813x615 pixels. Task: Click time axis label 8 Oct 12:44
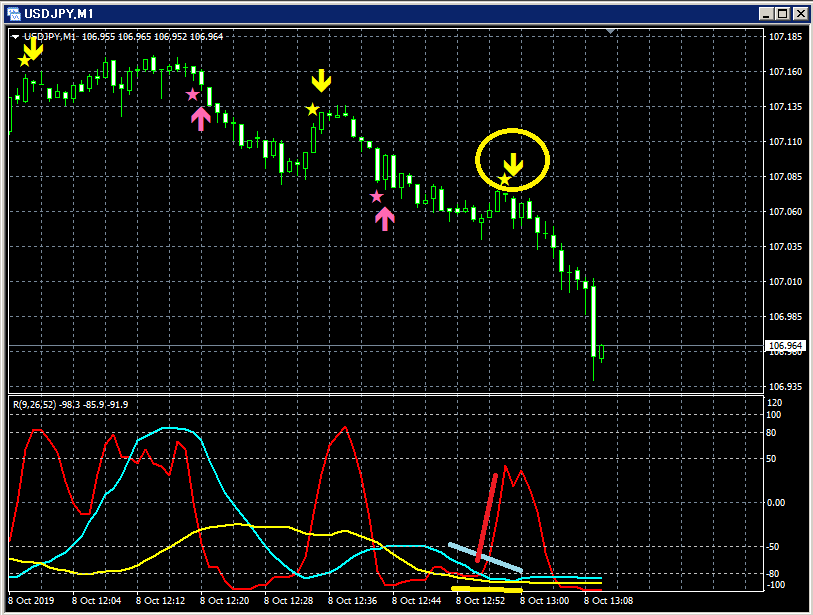coord(416,600)
